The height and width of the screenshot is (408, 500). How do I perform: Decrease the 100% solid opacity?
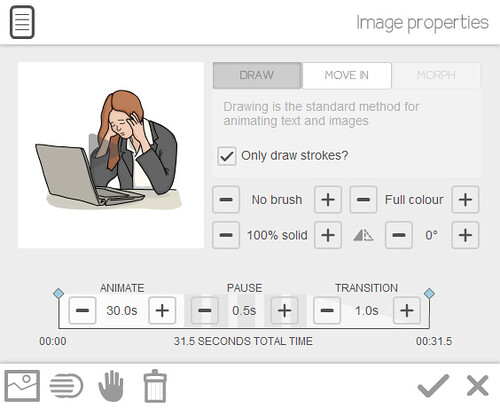(226, 235)
